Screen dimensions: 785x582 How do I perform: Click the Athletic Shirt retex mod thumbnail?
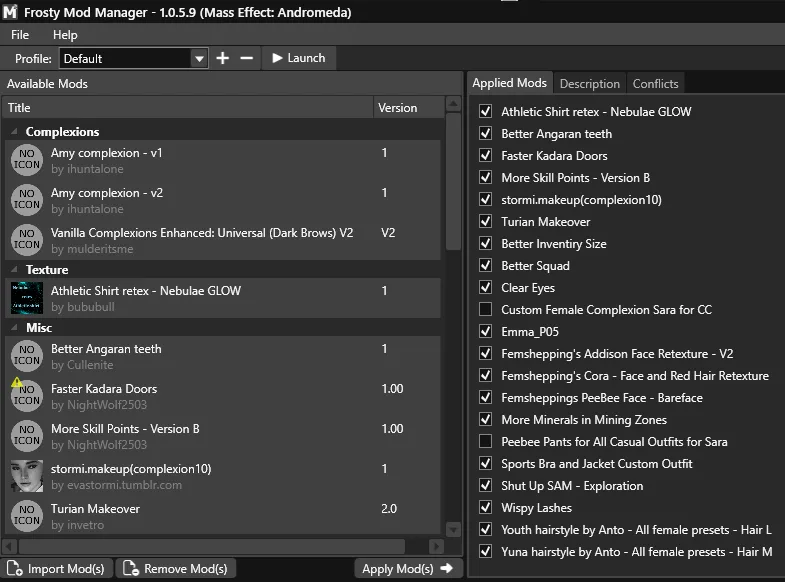tap(27, 298)
